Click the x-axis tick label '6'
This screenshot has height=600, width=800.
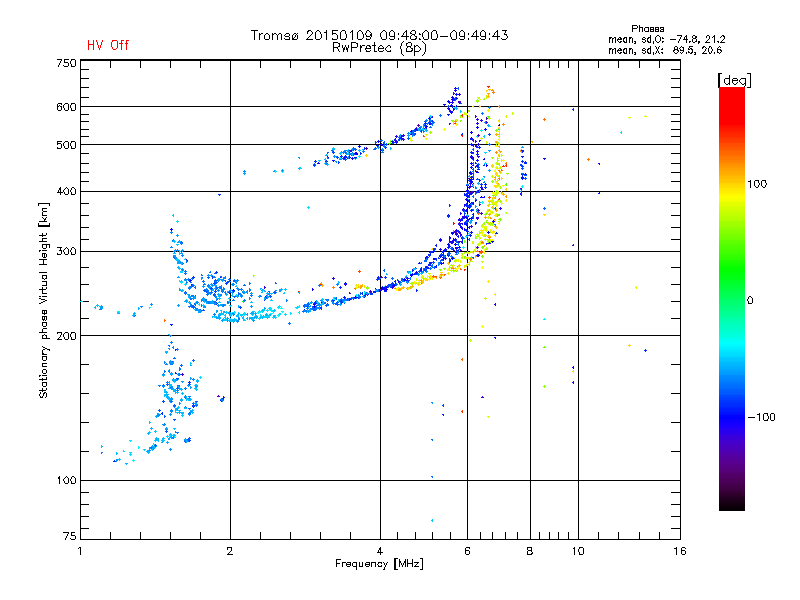pos(467,551)
